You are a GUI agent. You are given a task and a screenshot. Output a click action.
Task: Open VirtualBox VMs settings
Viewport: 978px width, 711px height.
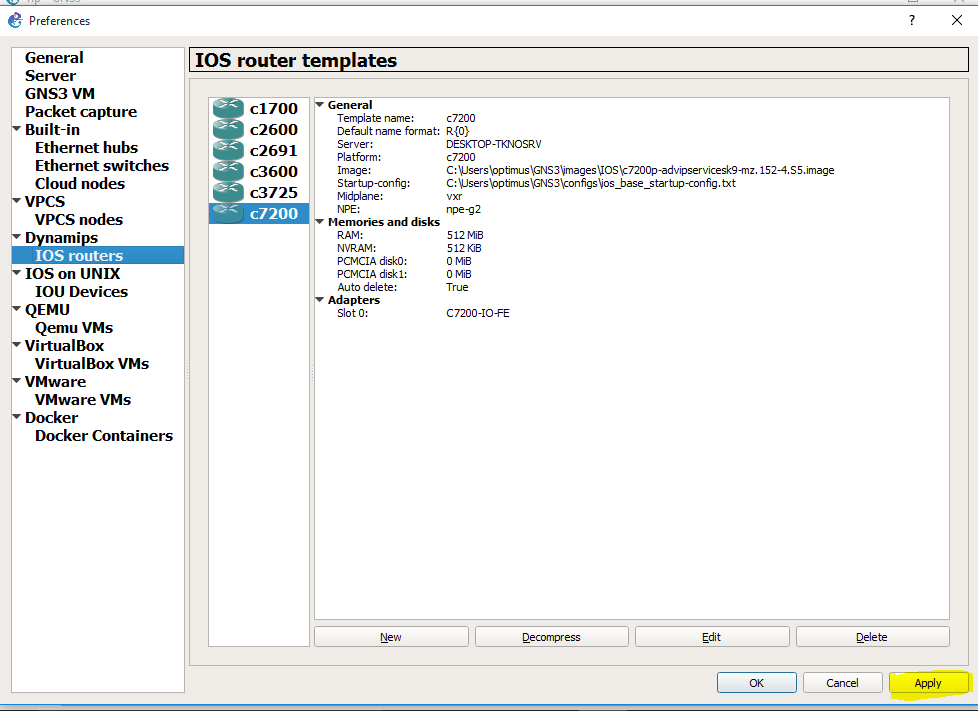click(92, 364)
